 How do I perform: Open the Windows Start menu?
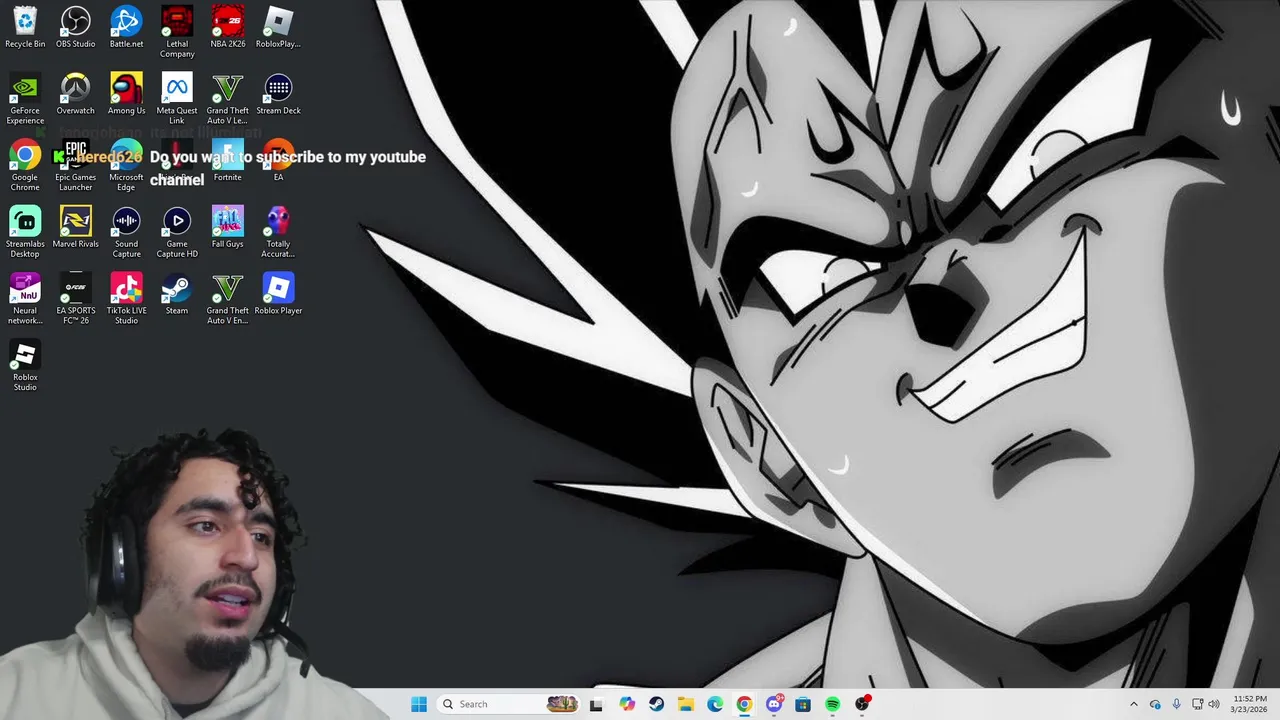point(419,704)
